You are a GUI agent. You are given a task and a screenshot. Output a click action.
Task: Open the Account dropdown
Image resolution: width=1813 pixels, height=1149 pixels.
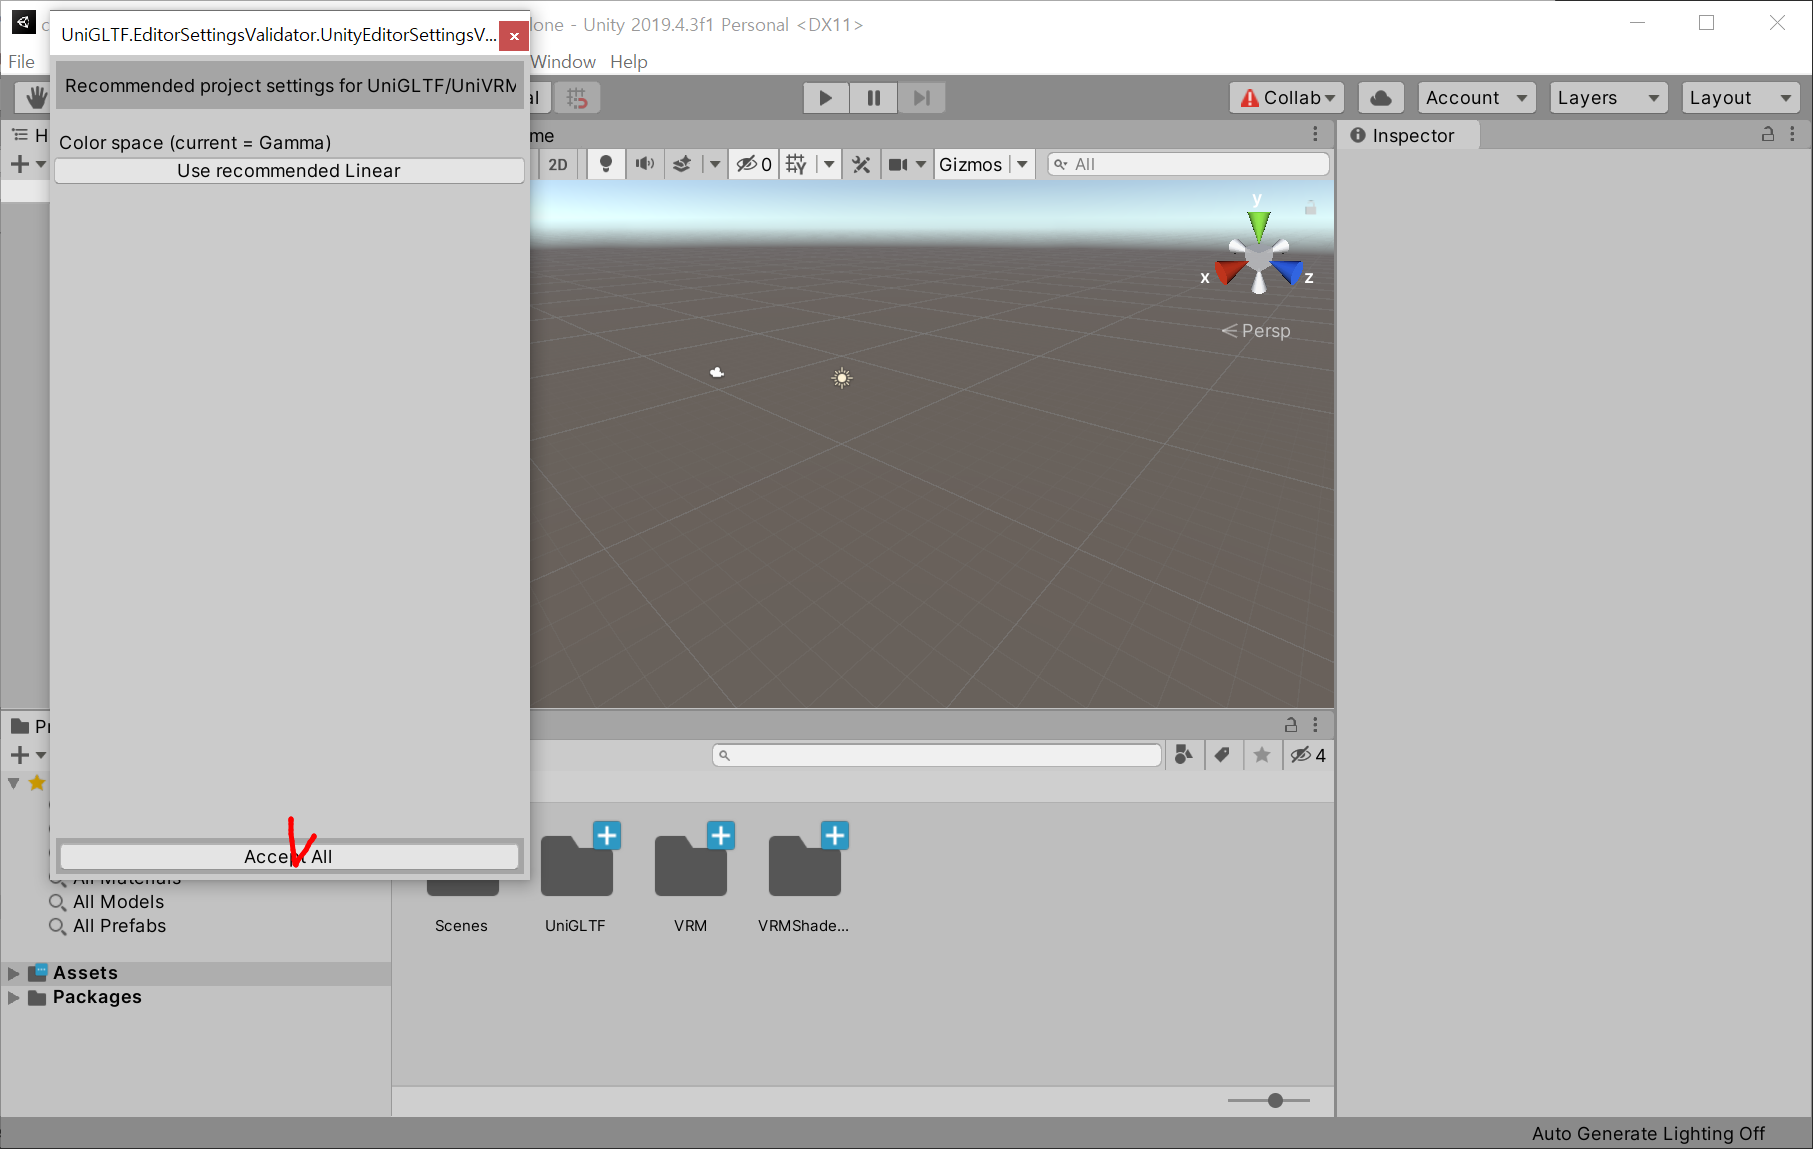tap(1476, 98)
